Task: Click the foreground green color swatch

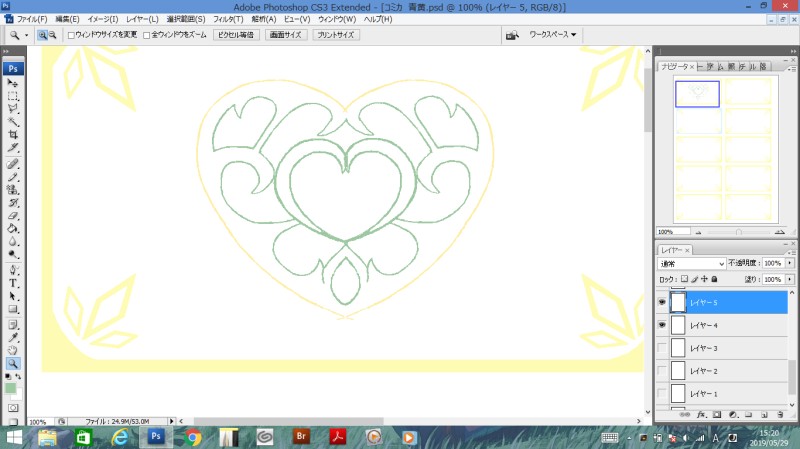Action: 10,389
